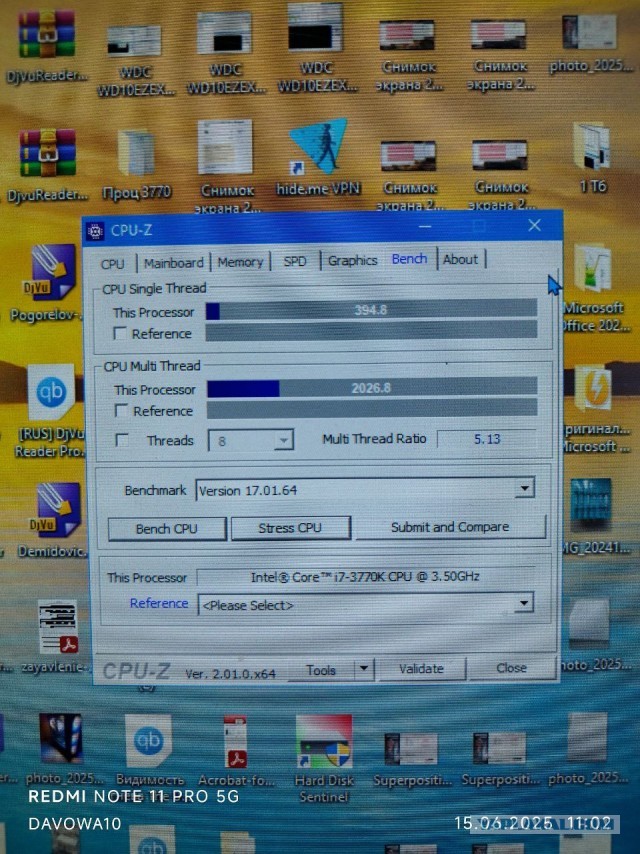Switch to the SPD tab
The image size is (640, 854).
pos(295,261)
